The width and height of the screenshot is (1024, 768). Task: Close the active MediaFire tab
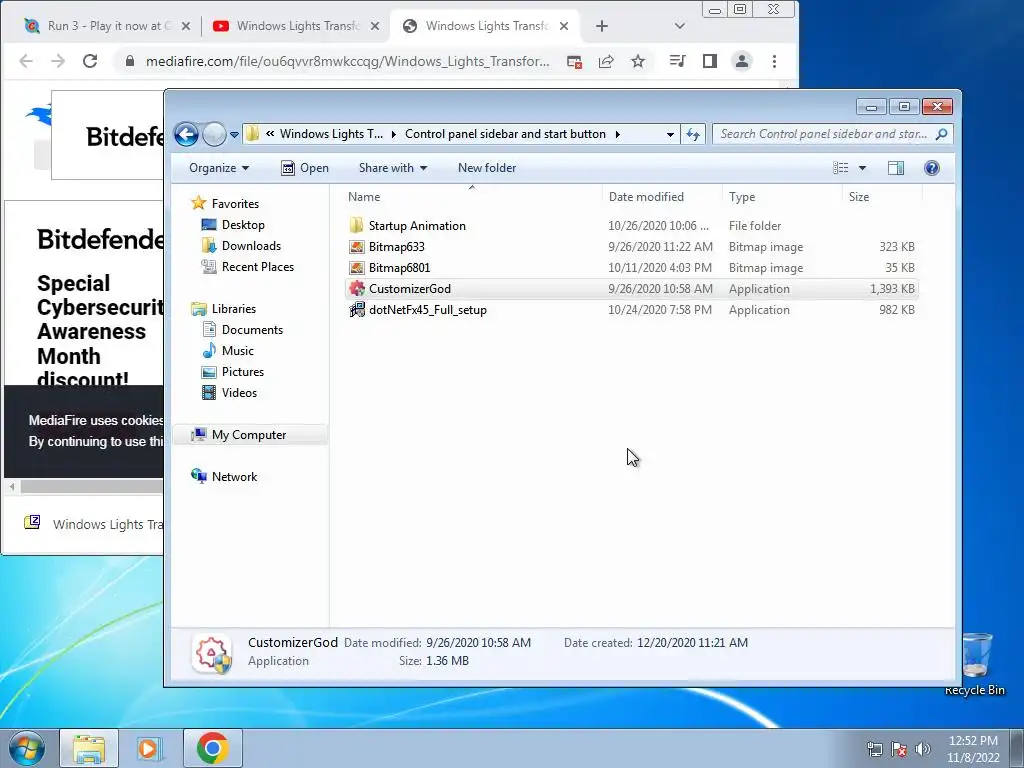[564, 26]
